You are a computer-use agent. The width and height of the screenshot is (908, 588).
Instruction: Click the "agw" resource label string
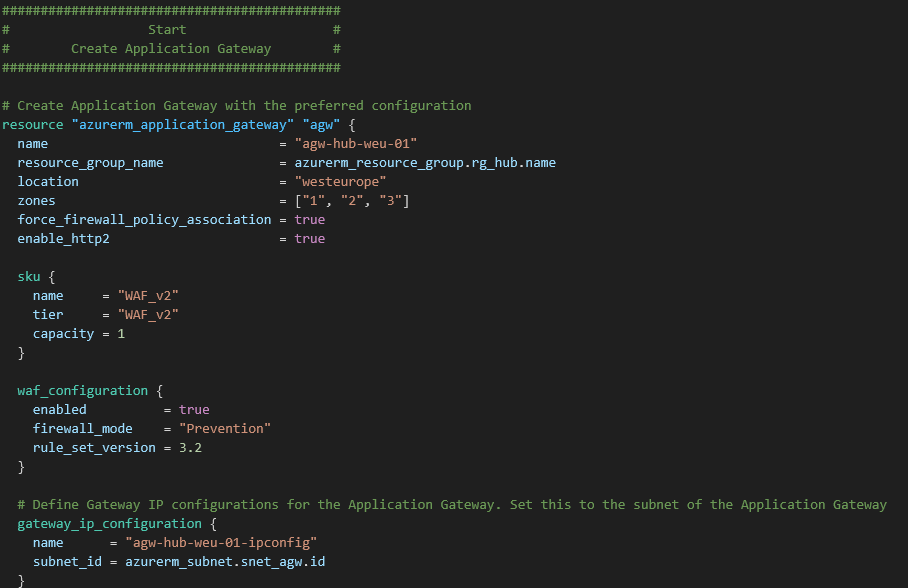[321, 124]
